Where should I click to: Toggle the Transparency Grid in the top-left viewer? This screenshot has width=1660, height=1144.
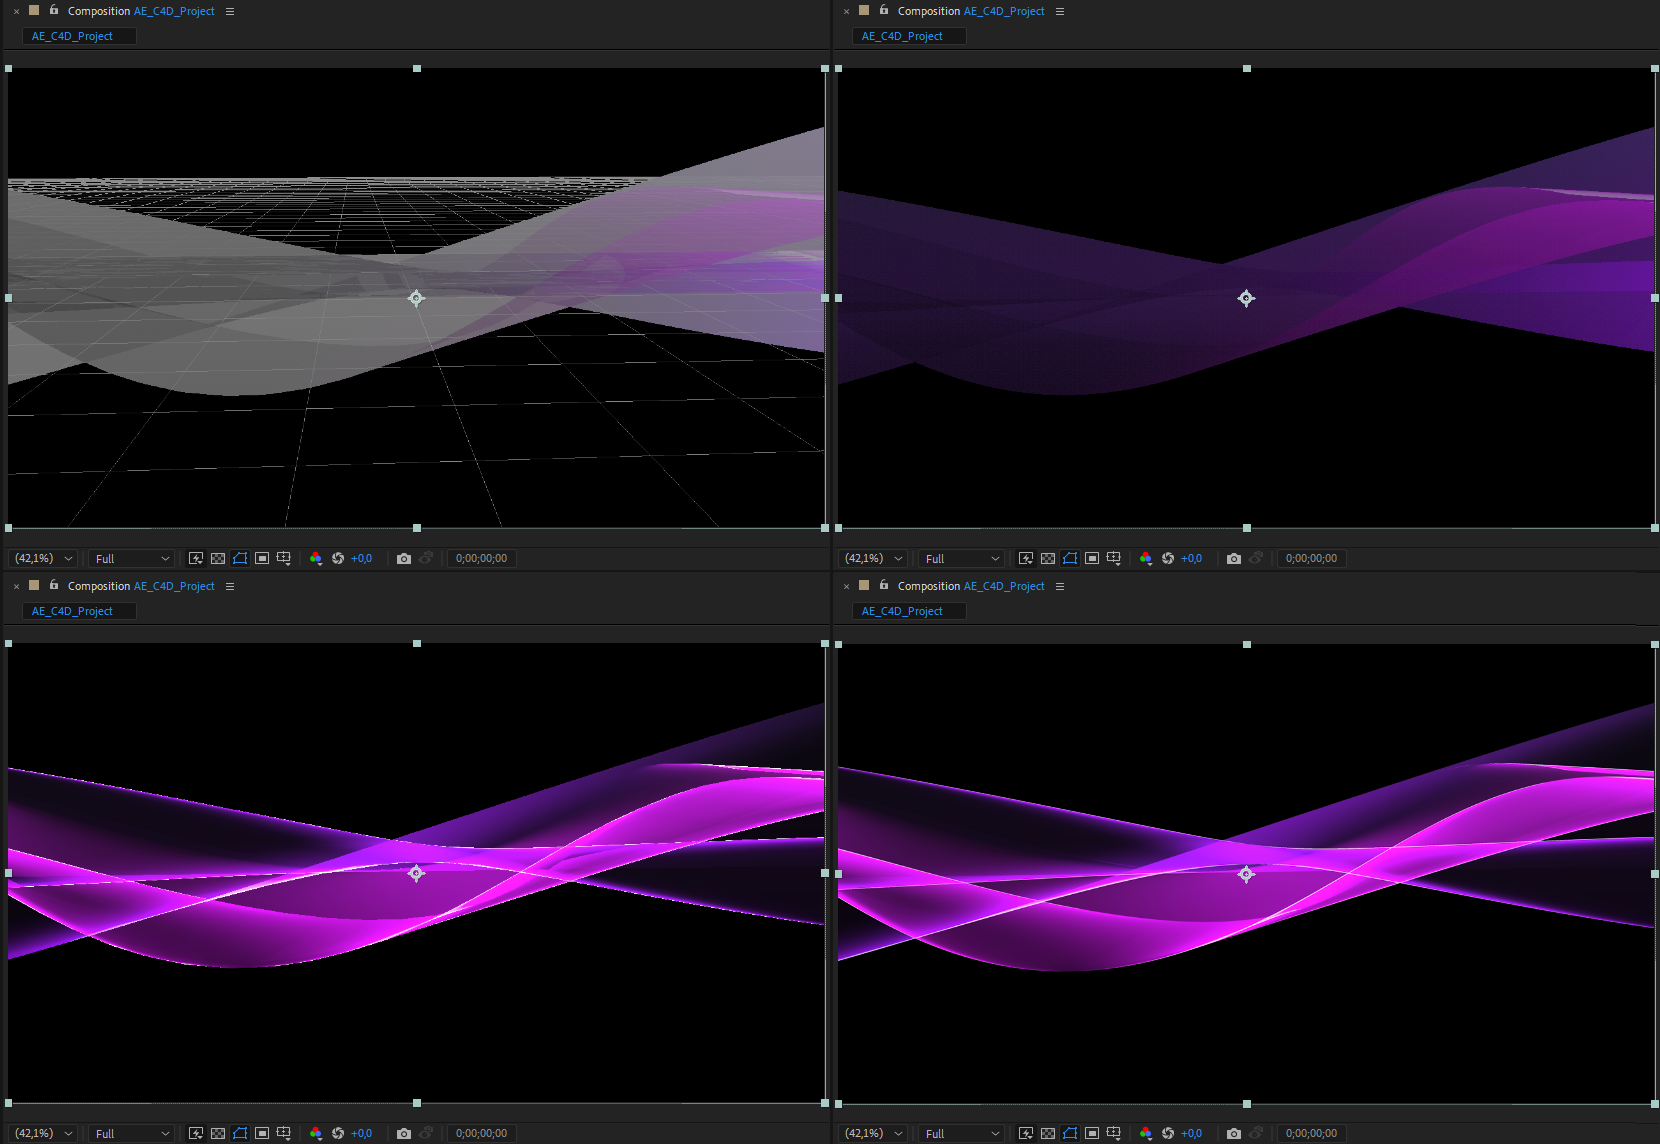[x=218, y=558]
